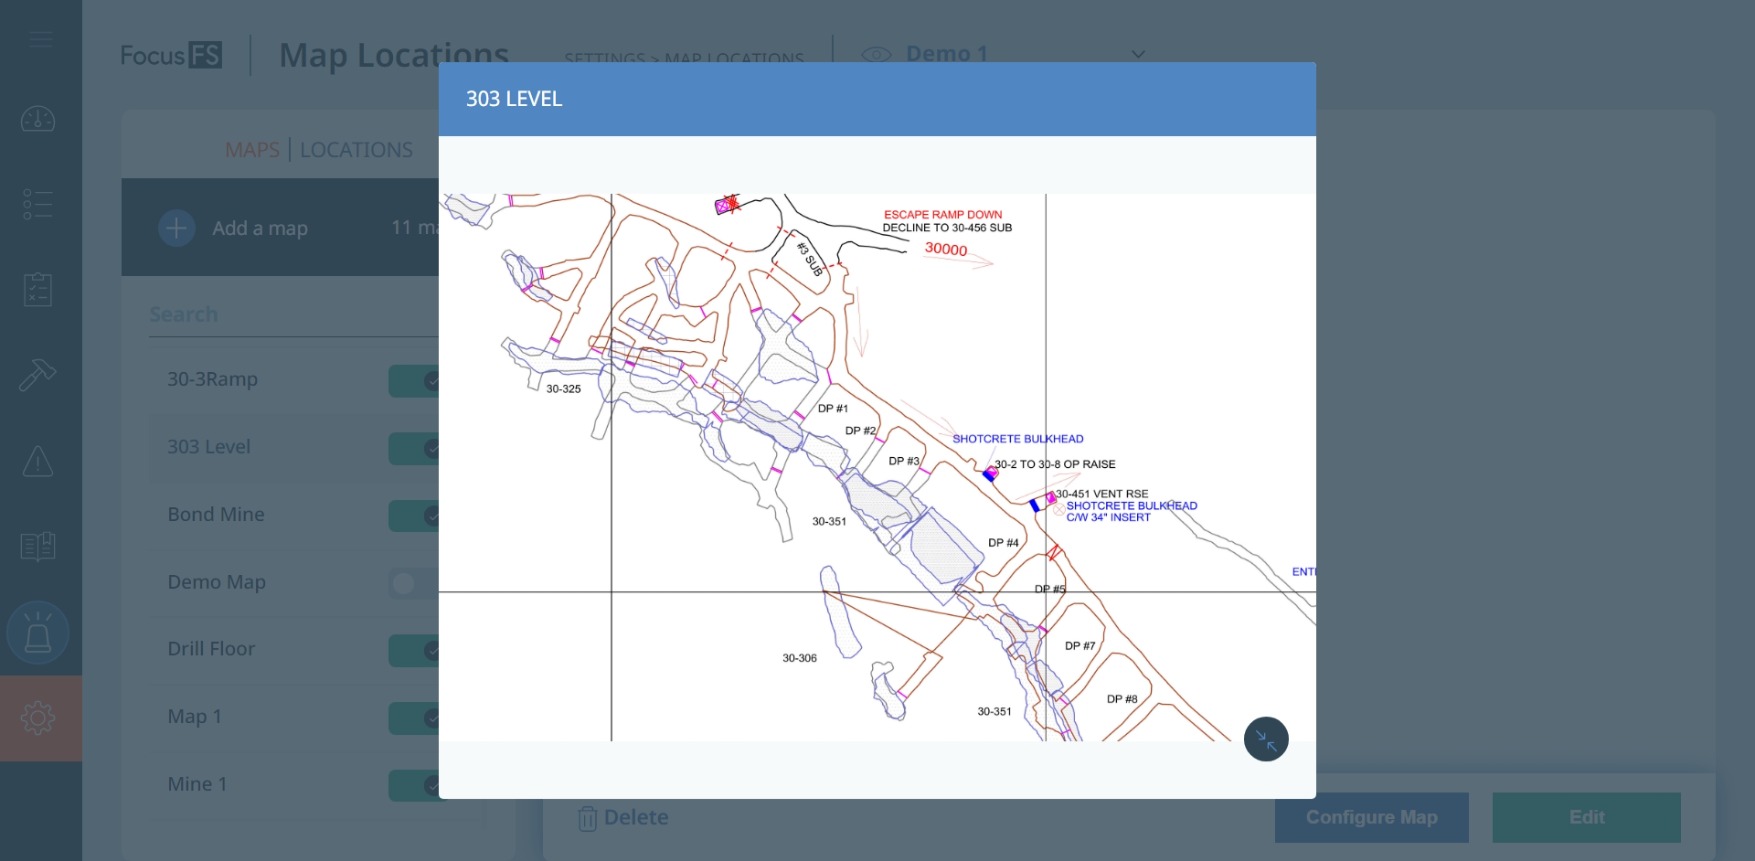Screen dimensions: 1755x861
Task: Open the book library sidebar icon
Action: click(38, 546)
